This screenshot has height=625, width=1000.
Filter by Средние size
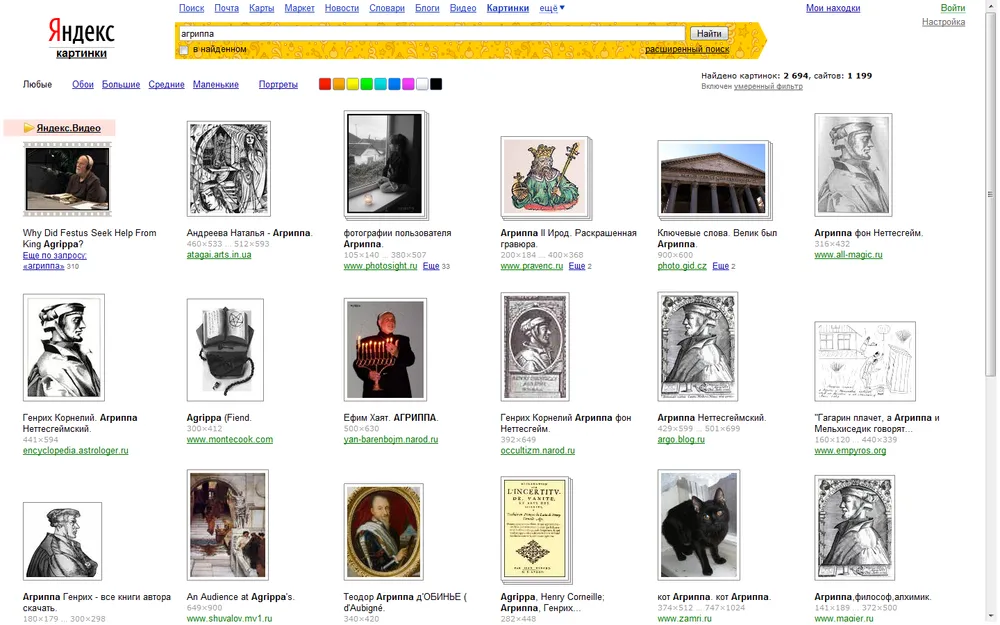(166, 84)
